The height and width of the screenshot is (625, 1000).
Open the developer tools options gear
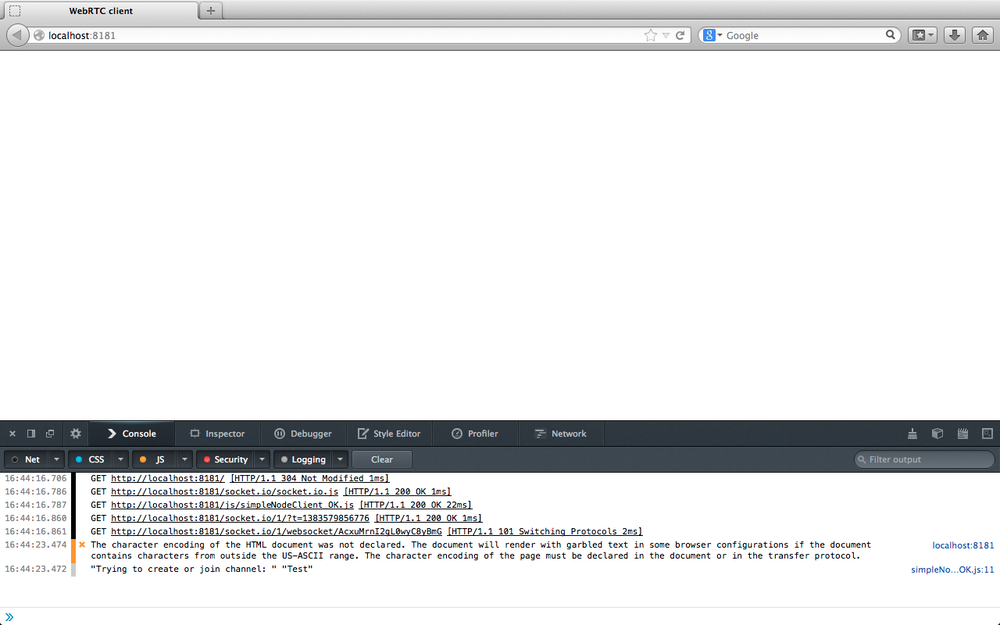click(75, 434)
